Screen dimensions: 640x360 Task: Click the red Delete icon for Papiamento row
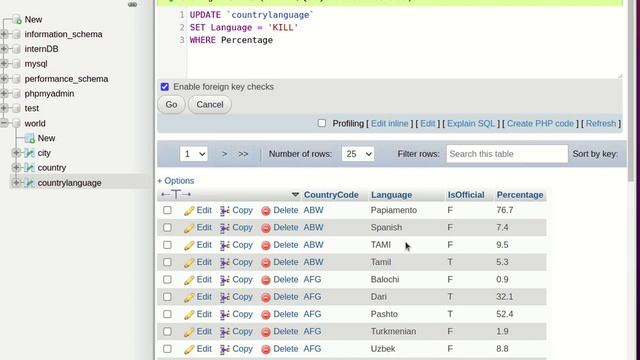266,211
